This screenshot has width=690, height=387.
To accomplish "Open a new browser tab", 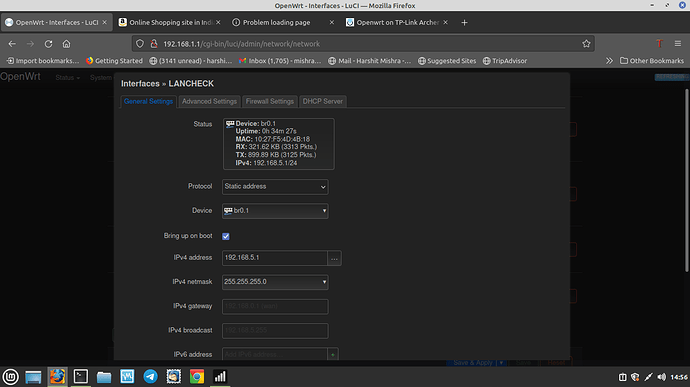I will [x=464, y=22].
